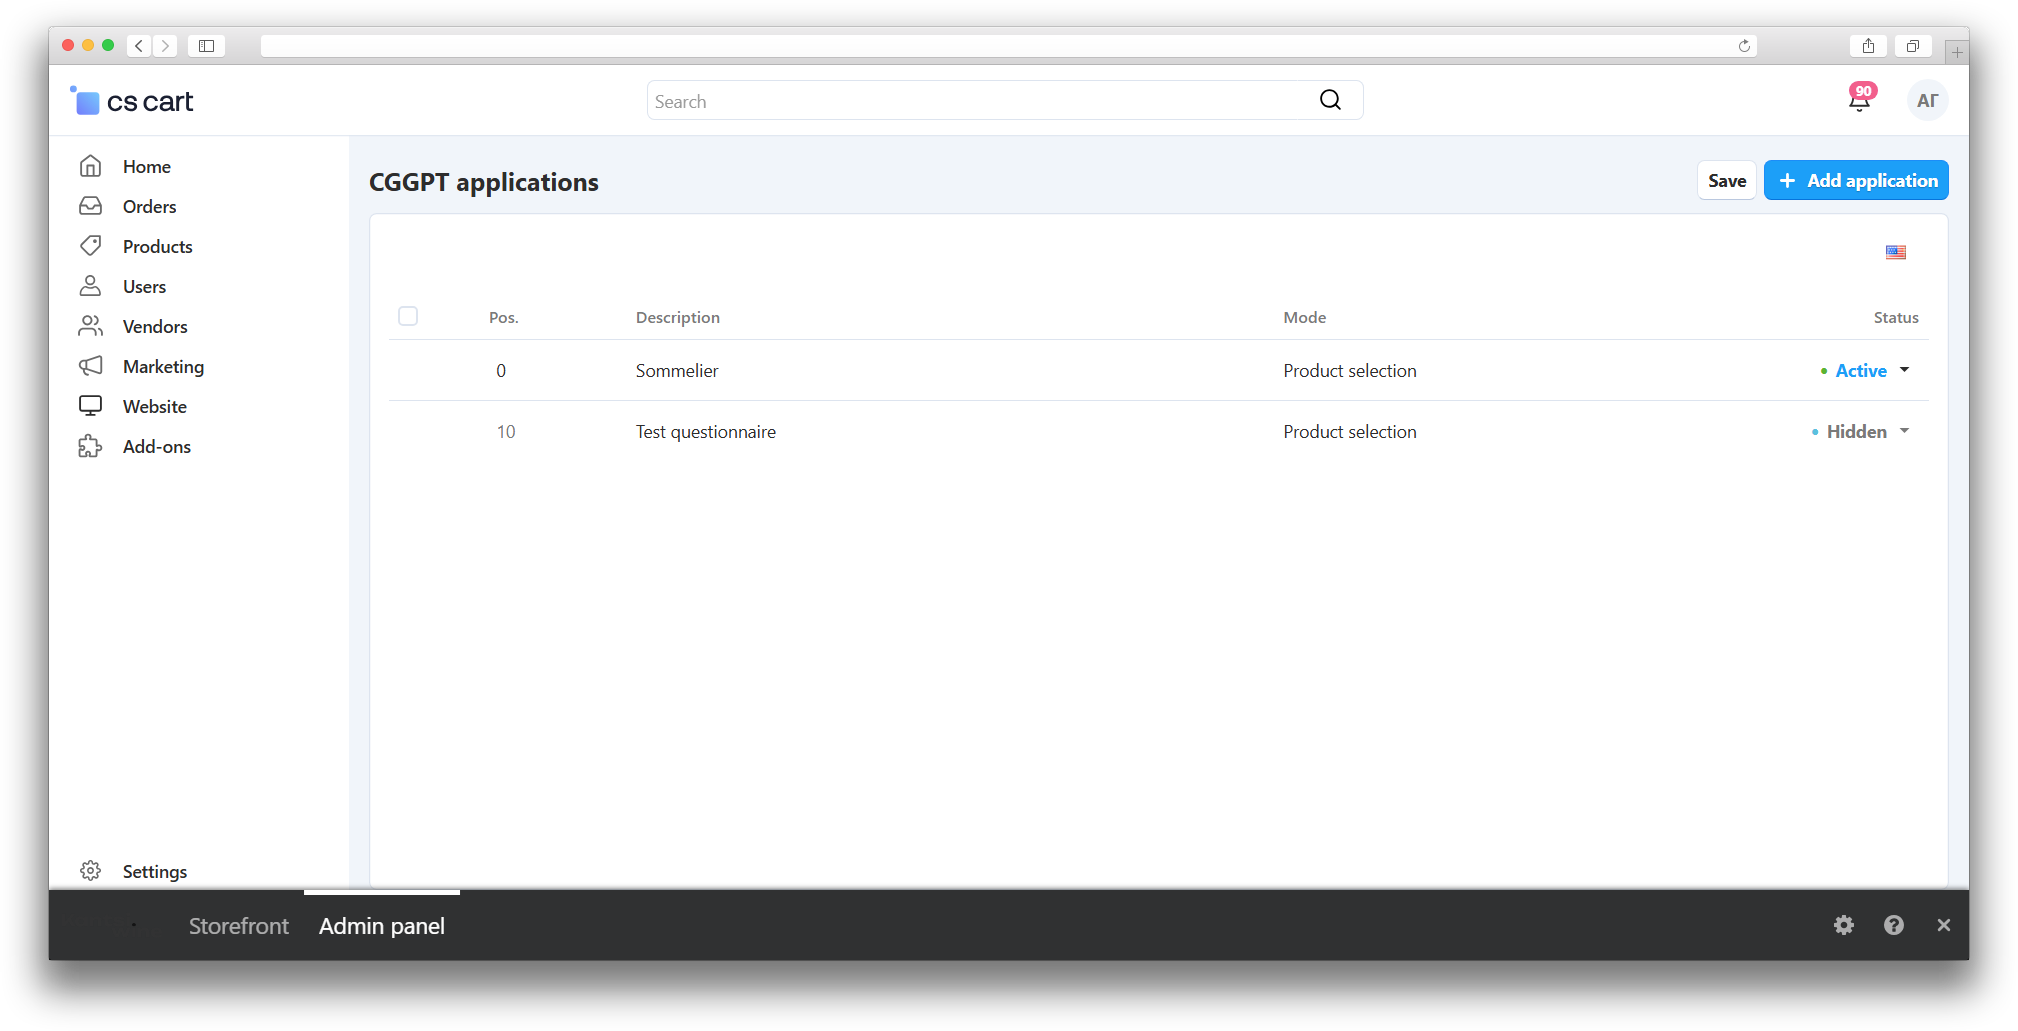Click Product selection mode for Test questionnaire
This screenshot has height=1031, width=2018.
1350,431
